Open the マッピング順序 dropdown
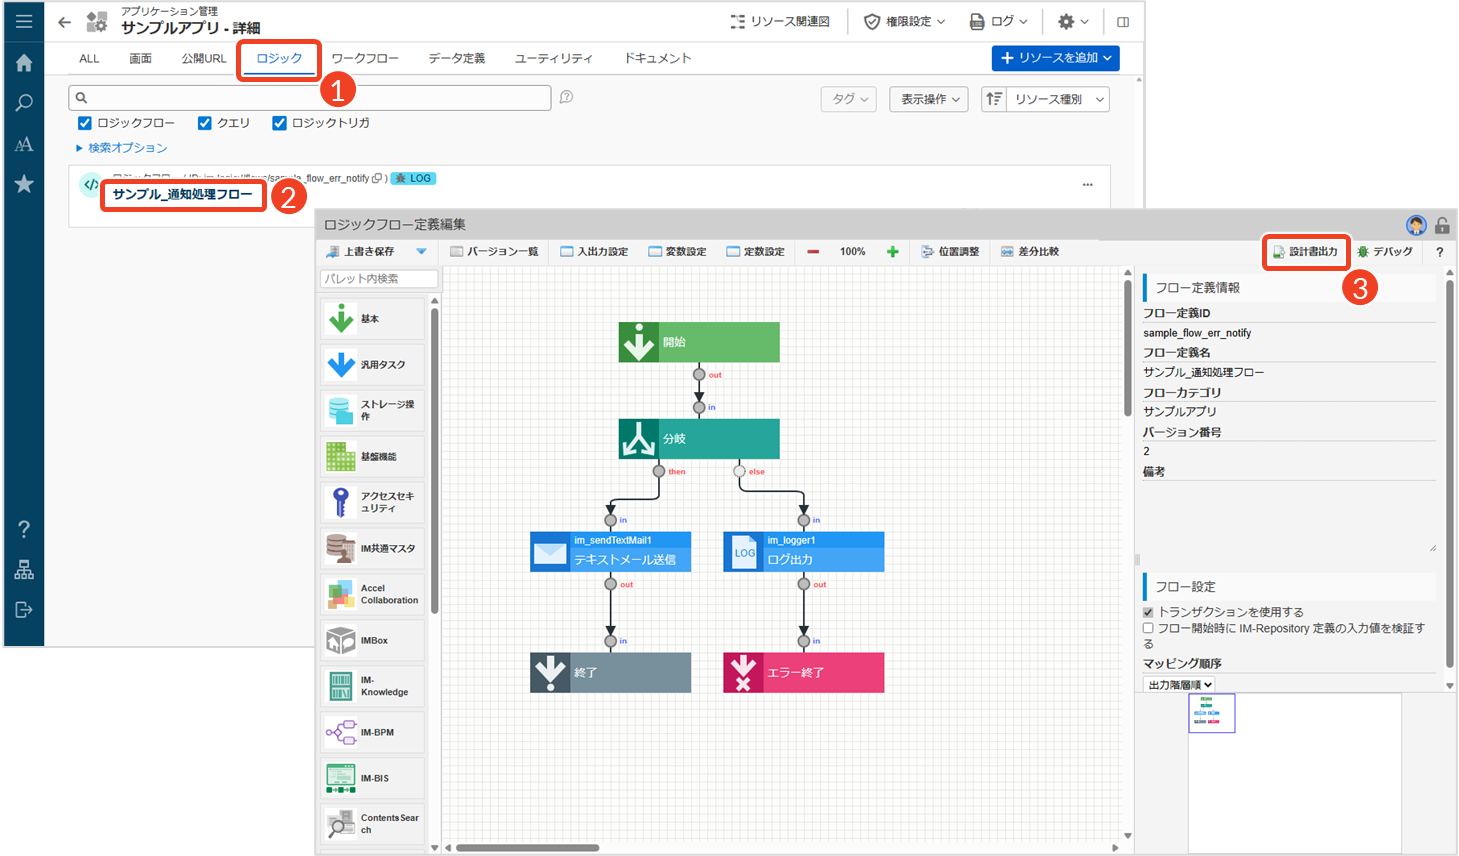1459x856 pixels. pyautogui.click(x=1179, y=685)
